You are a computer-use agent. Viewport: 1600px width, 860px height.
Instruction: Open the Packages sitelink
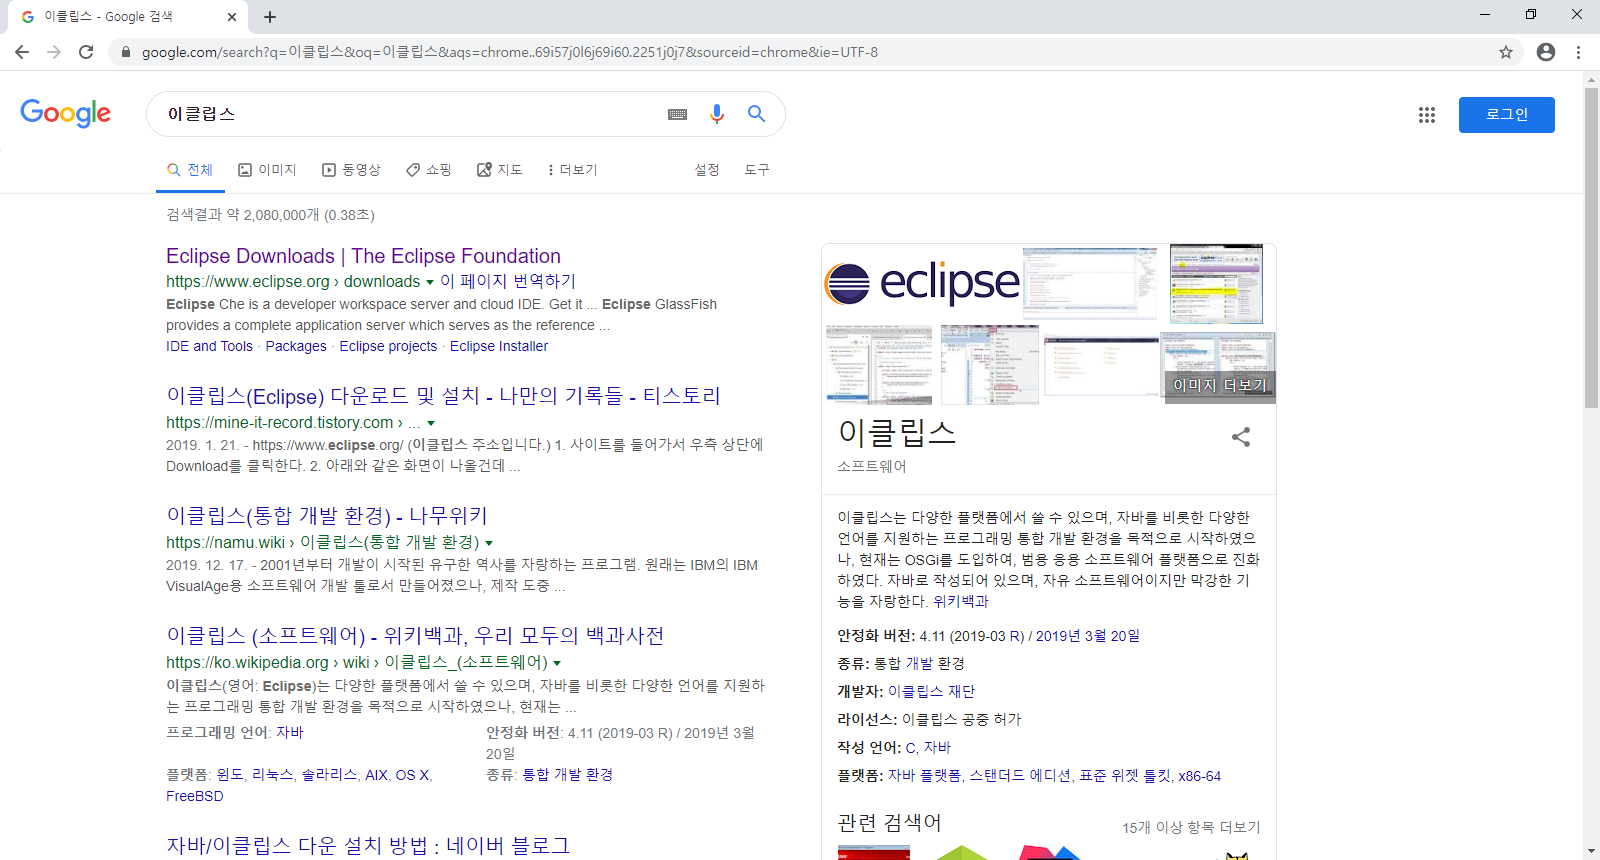click(x=296, y=346)
